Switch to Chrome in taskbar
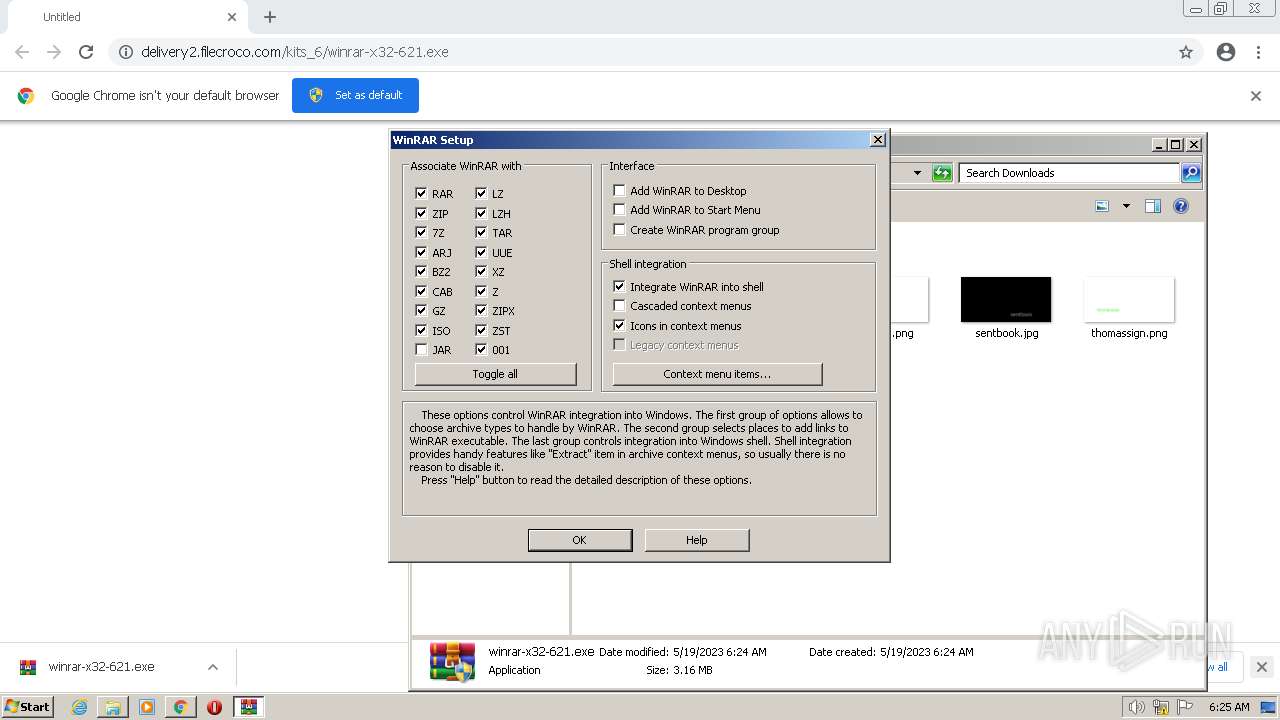Screen dimensions: 1280x720 coord(180,707)
